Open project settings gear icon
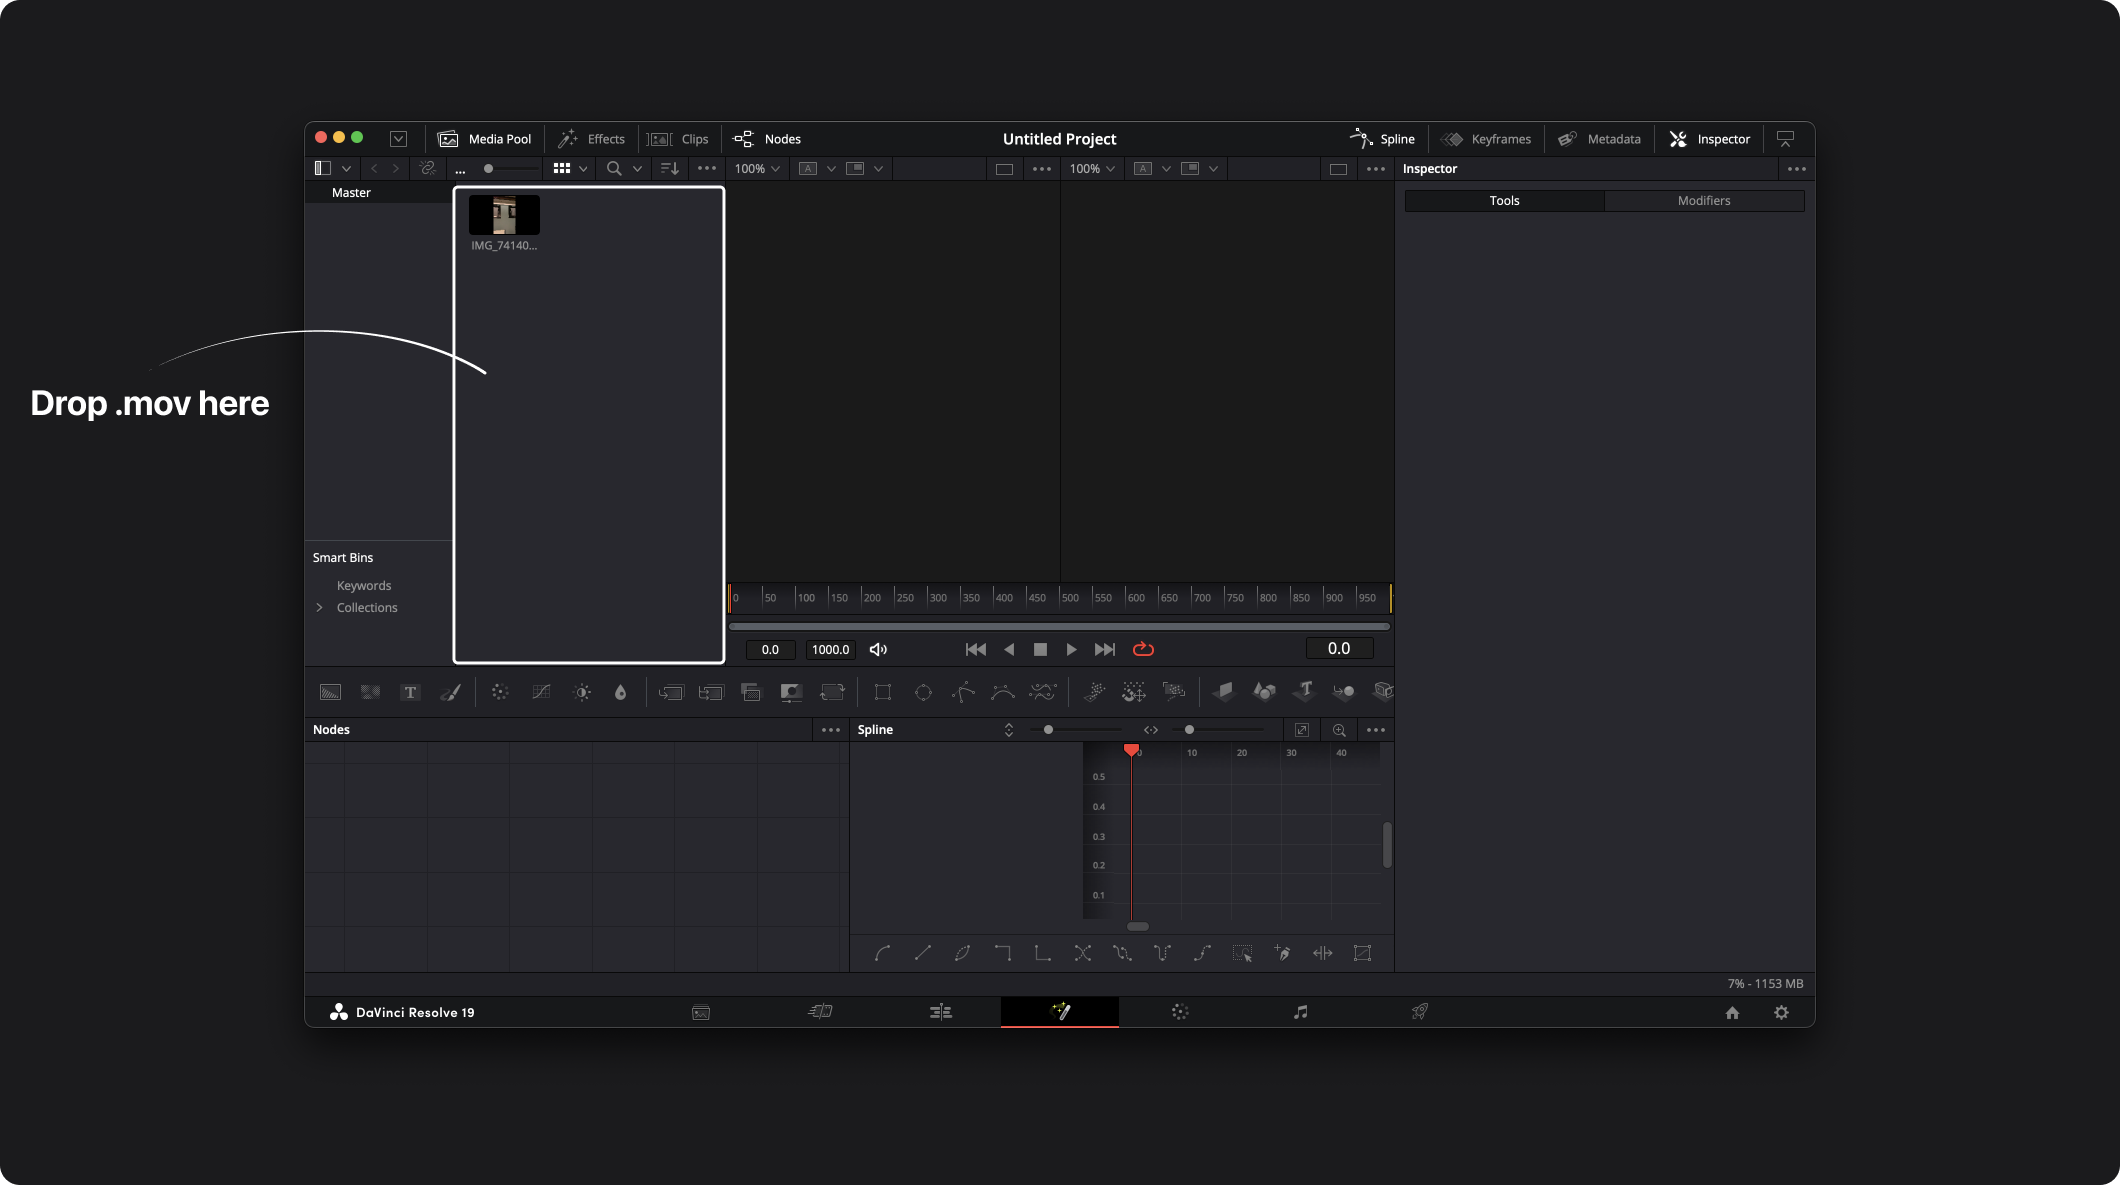The image size is (2120, 1185). click(x=1781, y=1012)
